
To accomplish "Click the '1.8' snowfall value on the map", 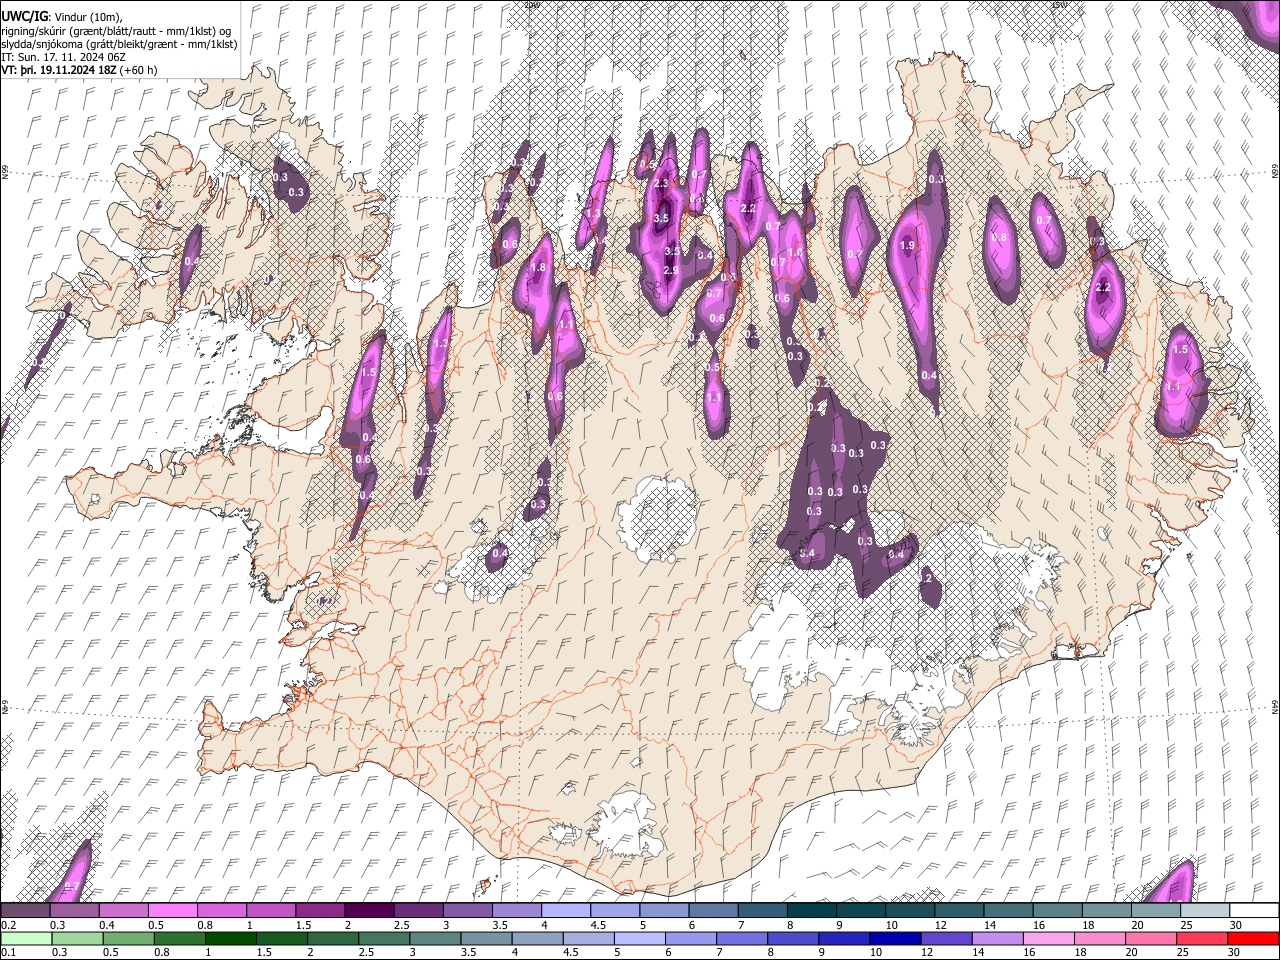I will coord(538,268).
